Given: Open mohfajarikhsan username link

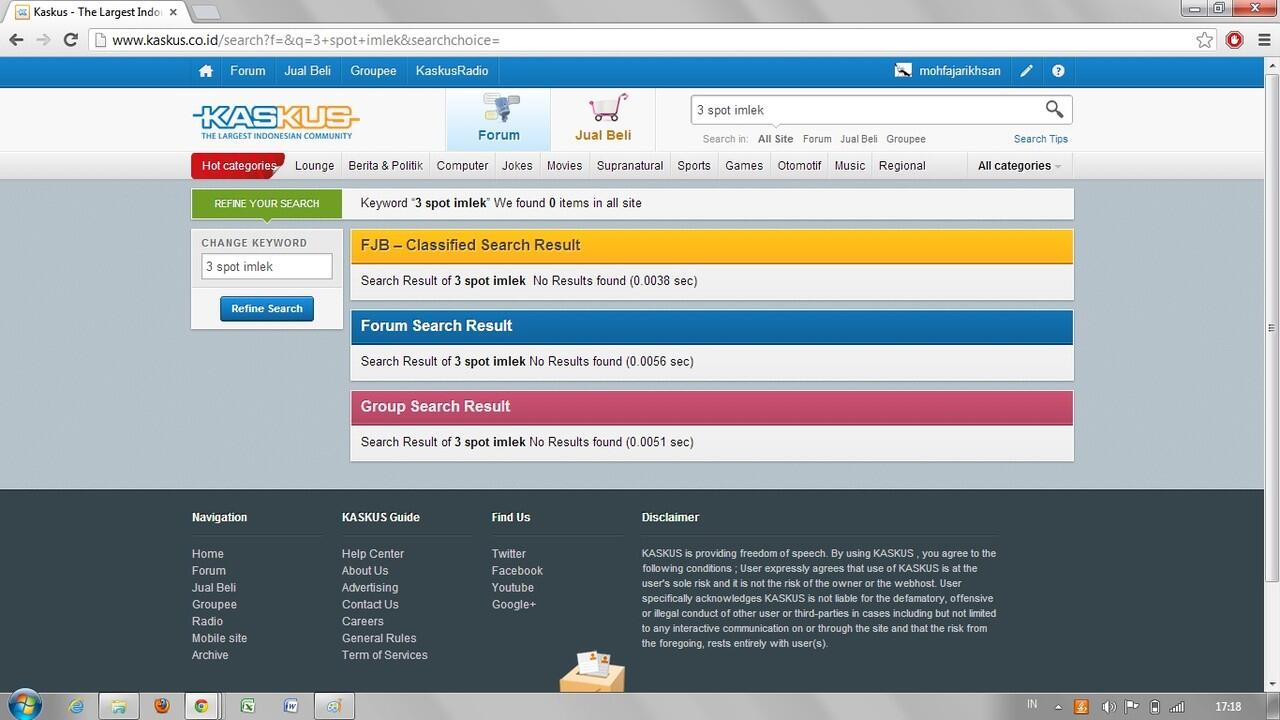Looking at the screenshot, I should [x=959, y=71].
